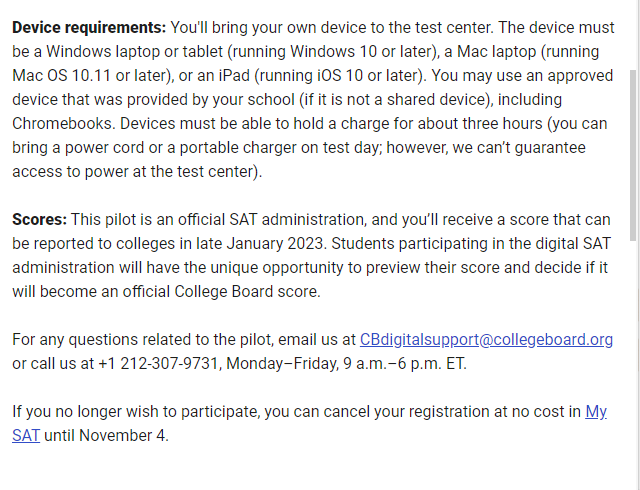Click the vertical scrollbar thumb
Image resolution: width=640 pixels, height=490 pixels.
(x=634, y=155)
